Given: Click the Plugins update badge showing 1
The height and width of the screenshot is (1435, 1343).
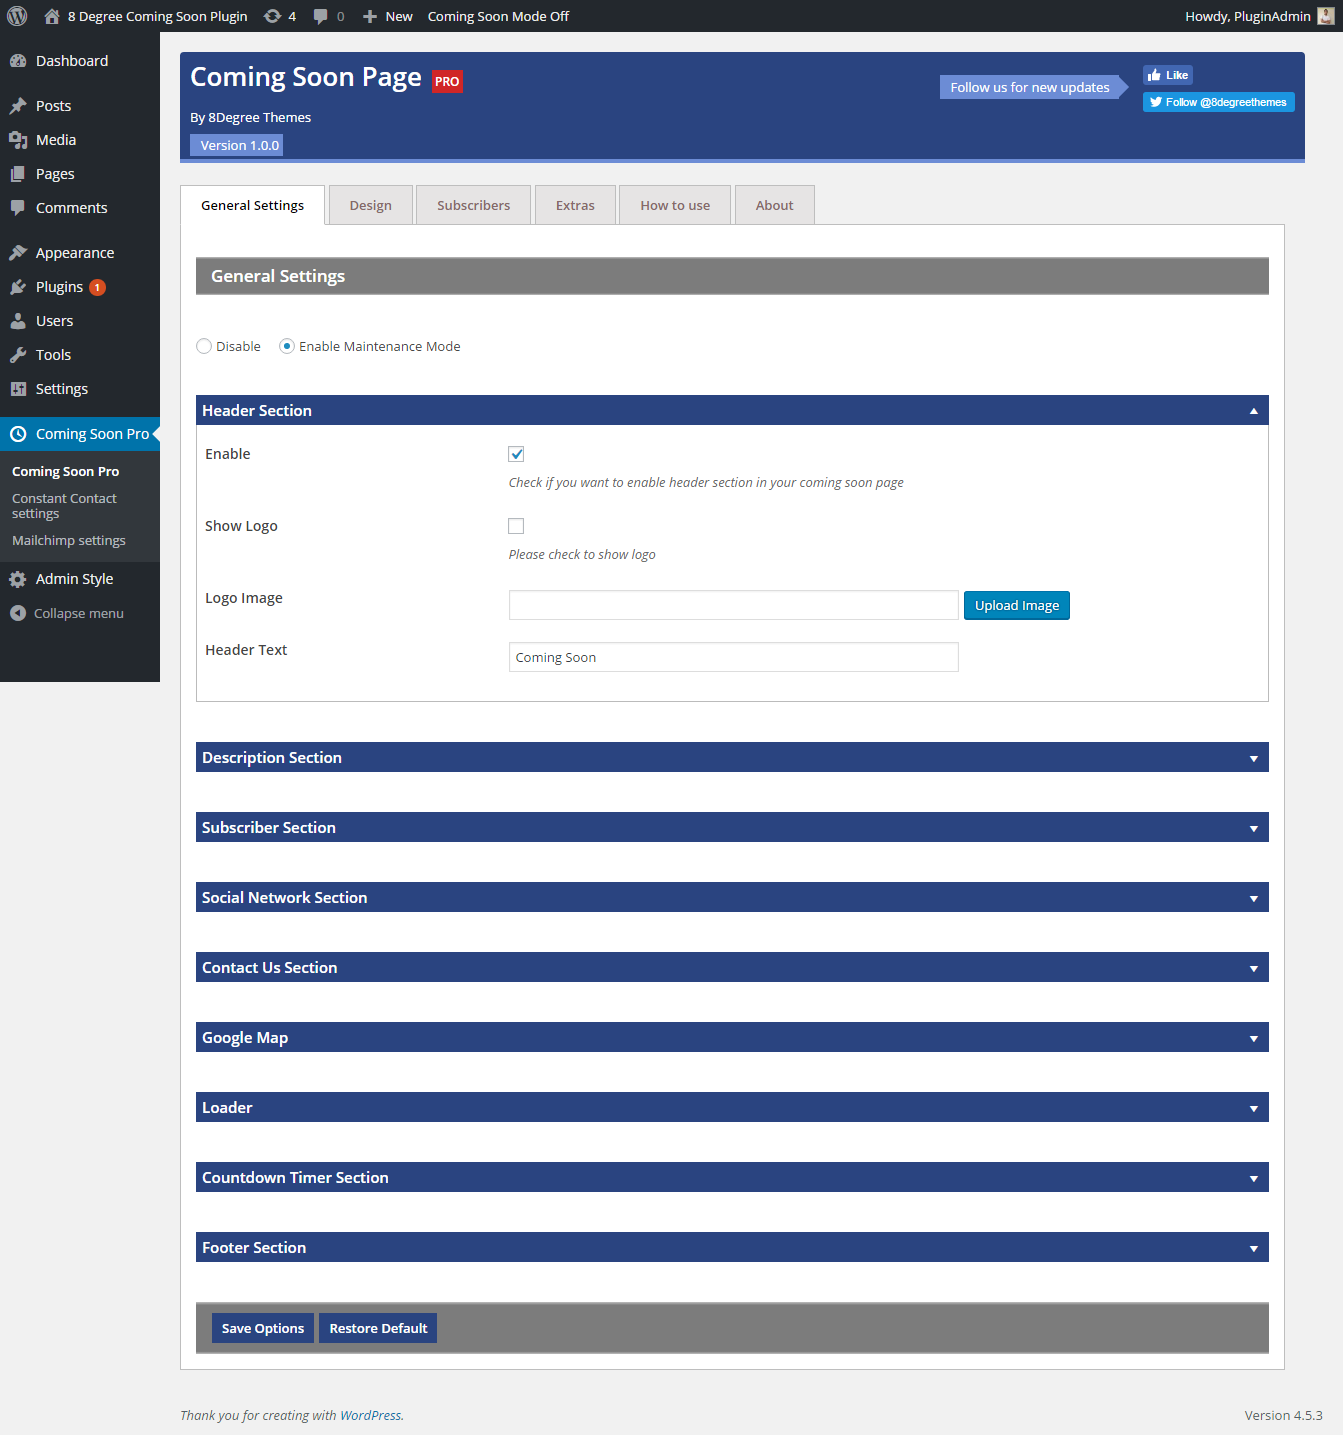Looking at the screenshot, I should click(97, 288).
